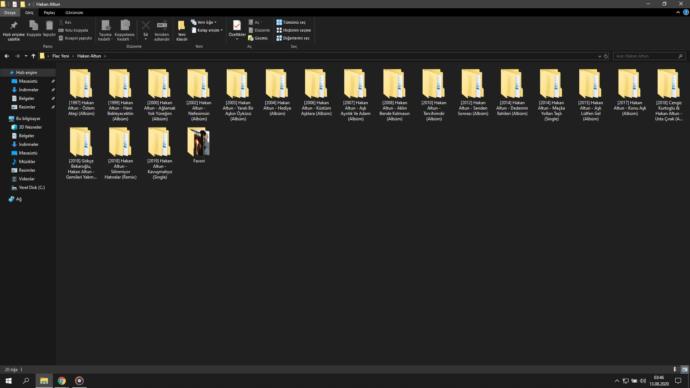This screenshot has width=690, height=388.
Task: Open Müzikler in the navigation pane
Action: (x=27, y=162)
